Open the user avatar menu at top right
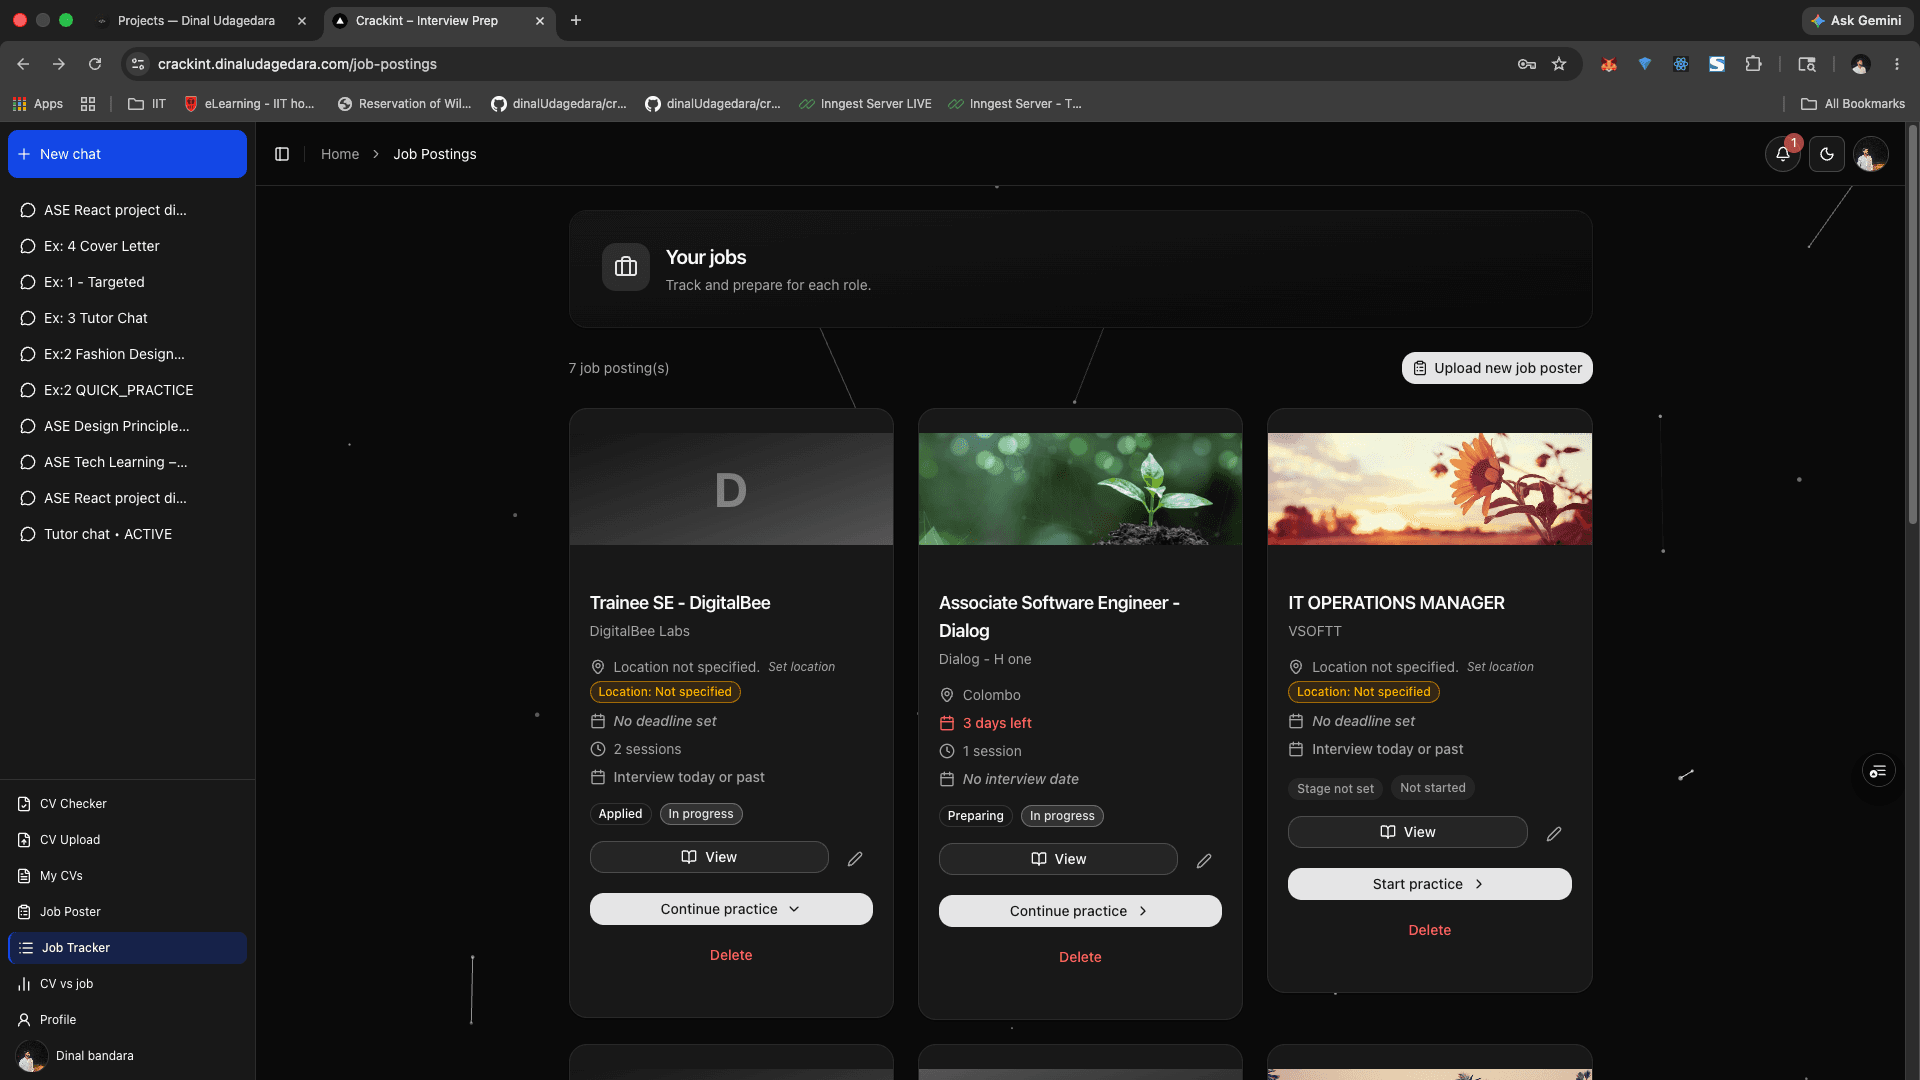1920x1080 pixels. 1870,154
